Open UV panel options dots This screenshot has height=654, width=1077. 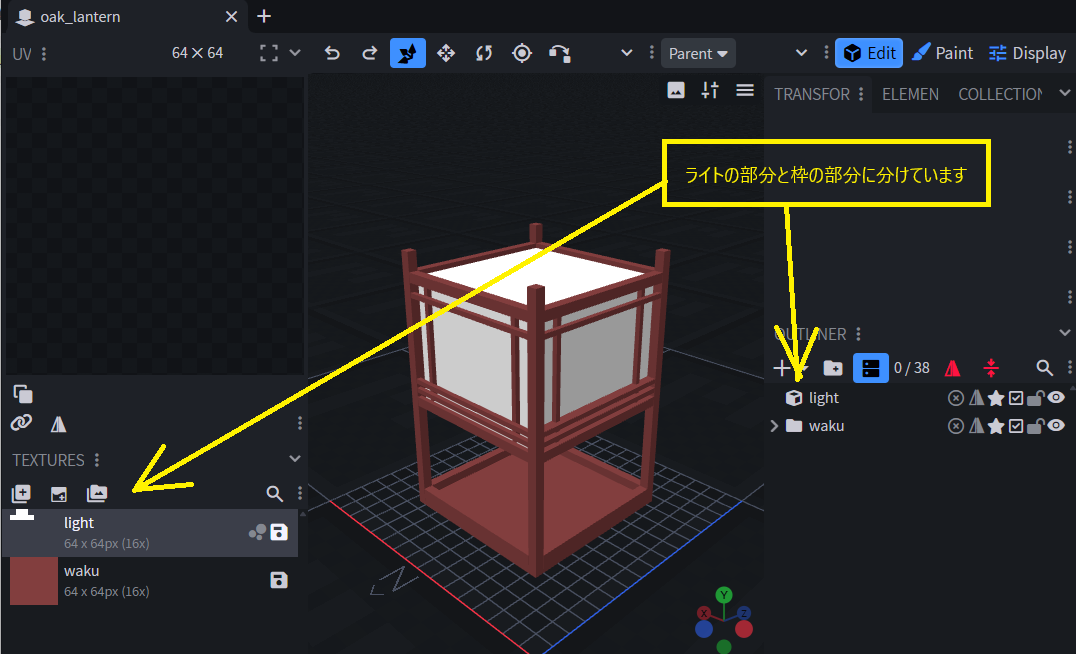click(44, 54)
